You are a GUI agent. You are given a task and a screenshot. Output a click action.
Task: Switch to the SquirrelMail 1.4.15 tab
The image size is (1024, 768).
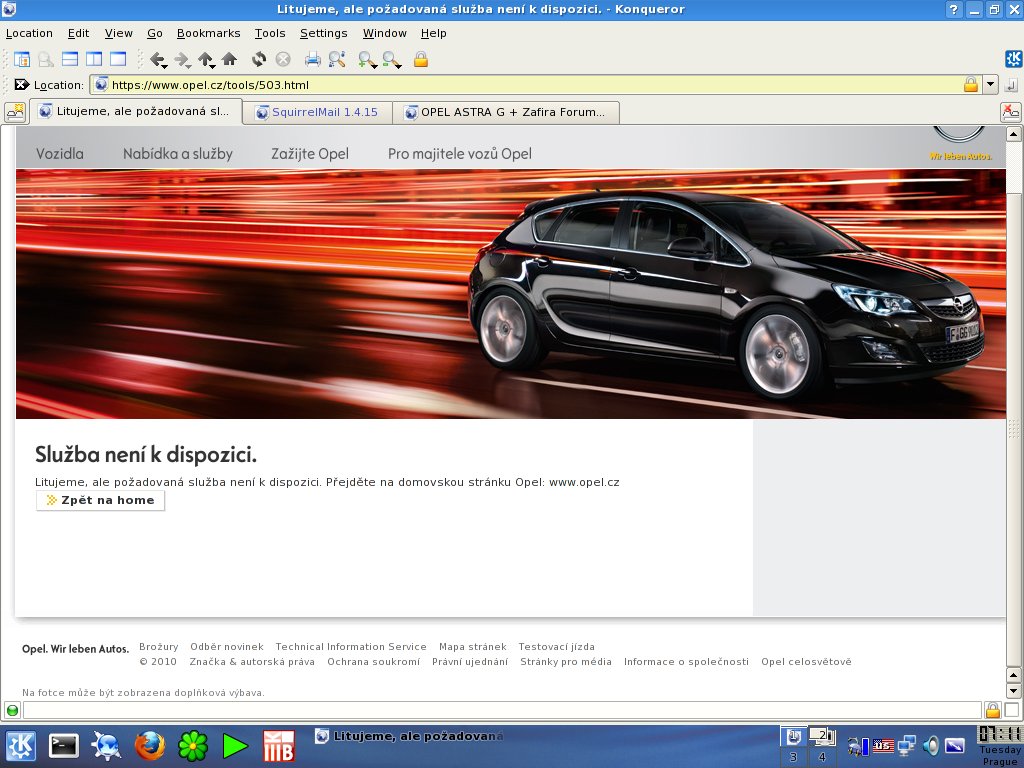click(x=317, y=112)
